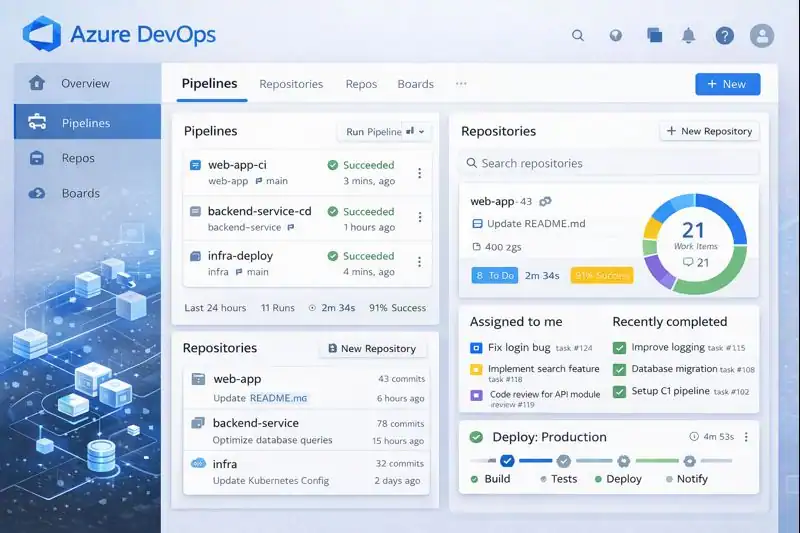Switch to the Repos tab
Viewport: 800px width, 533px height.
pos(361,84)
